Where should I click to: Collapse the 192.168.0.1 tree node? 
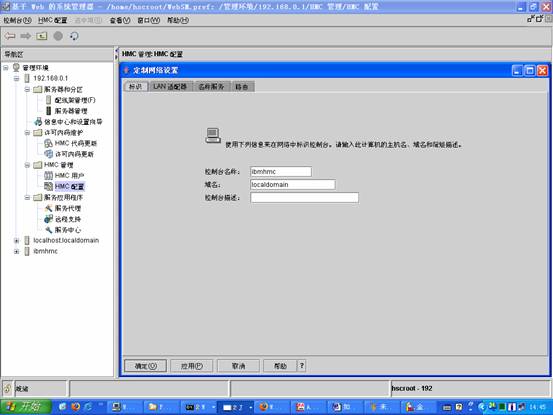[17, 78]
